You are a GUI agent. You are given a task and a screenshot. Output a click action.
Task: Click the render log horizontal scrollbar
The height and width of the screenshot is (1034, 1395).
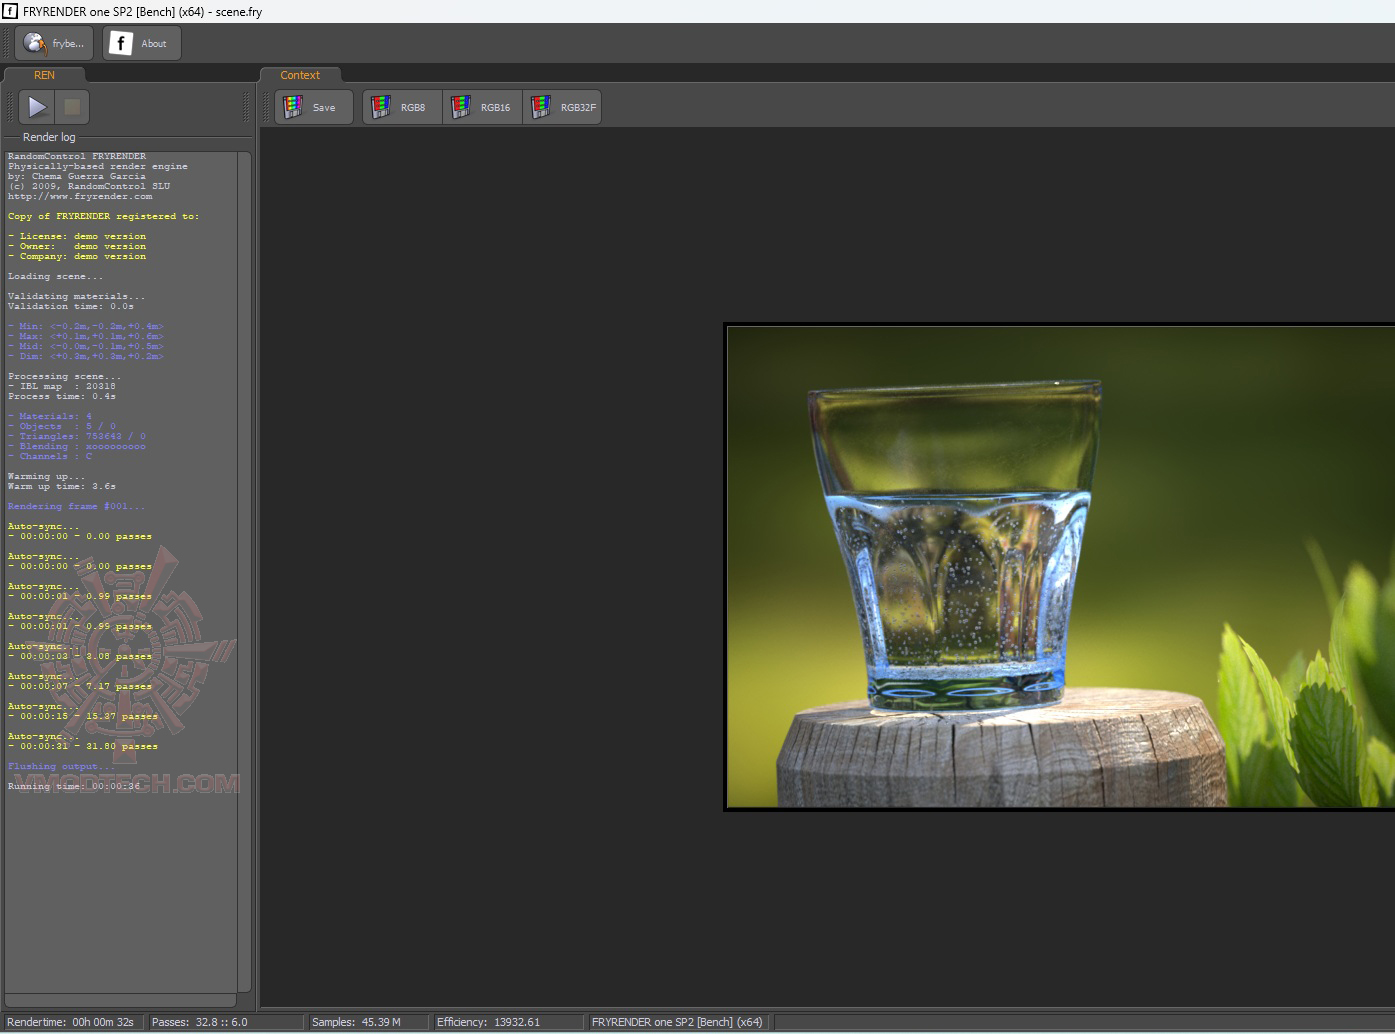tap(120, 1000)
